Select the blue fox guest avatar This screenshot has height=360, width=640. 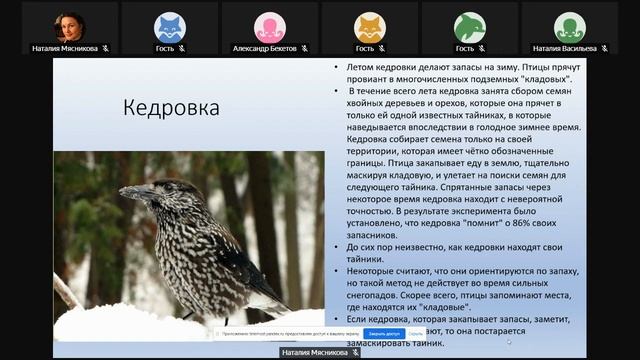[x=170, y=28]
